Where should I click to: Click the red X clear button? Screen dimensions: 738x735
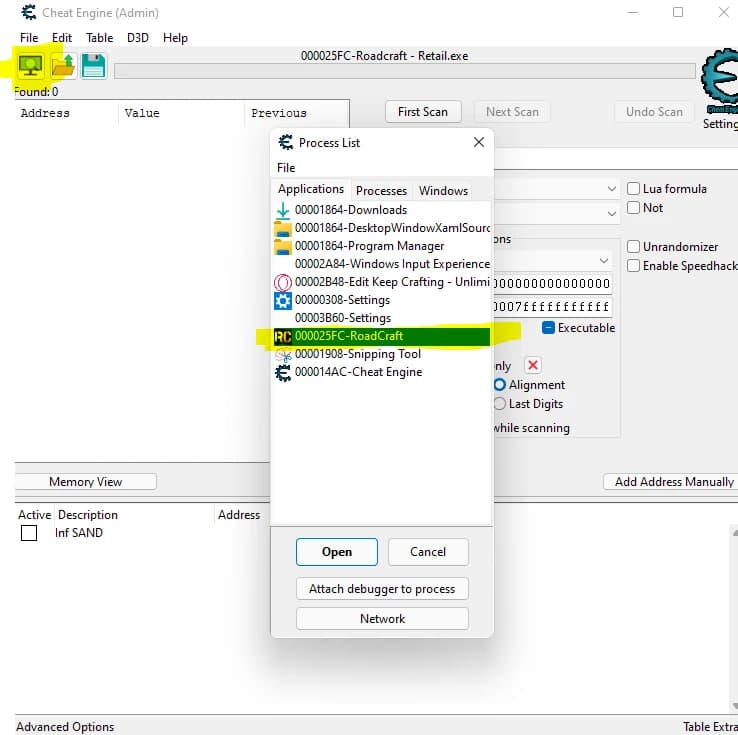tap(533, 365)
